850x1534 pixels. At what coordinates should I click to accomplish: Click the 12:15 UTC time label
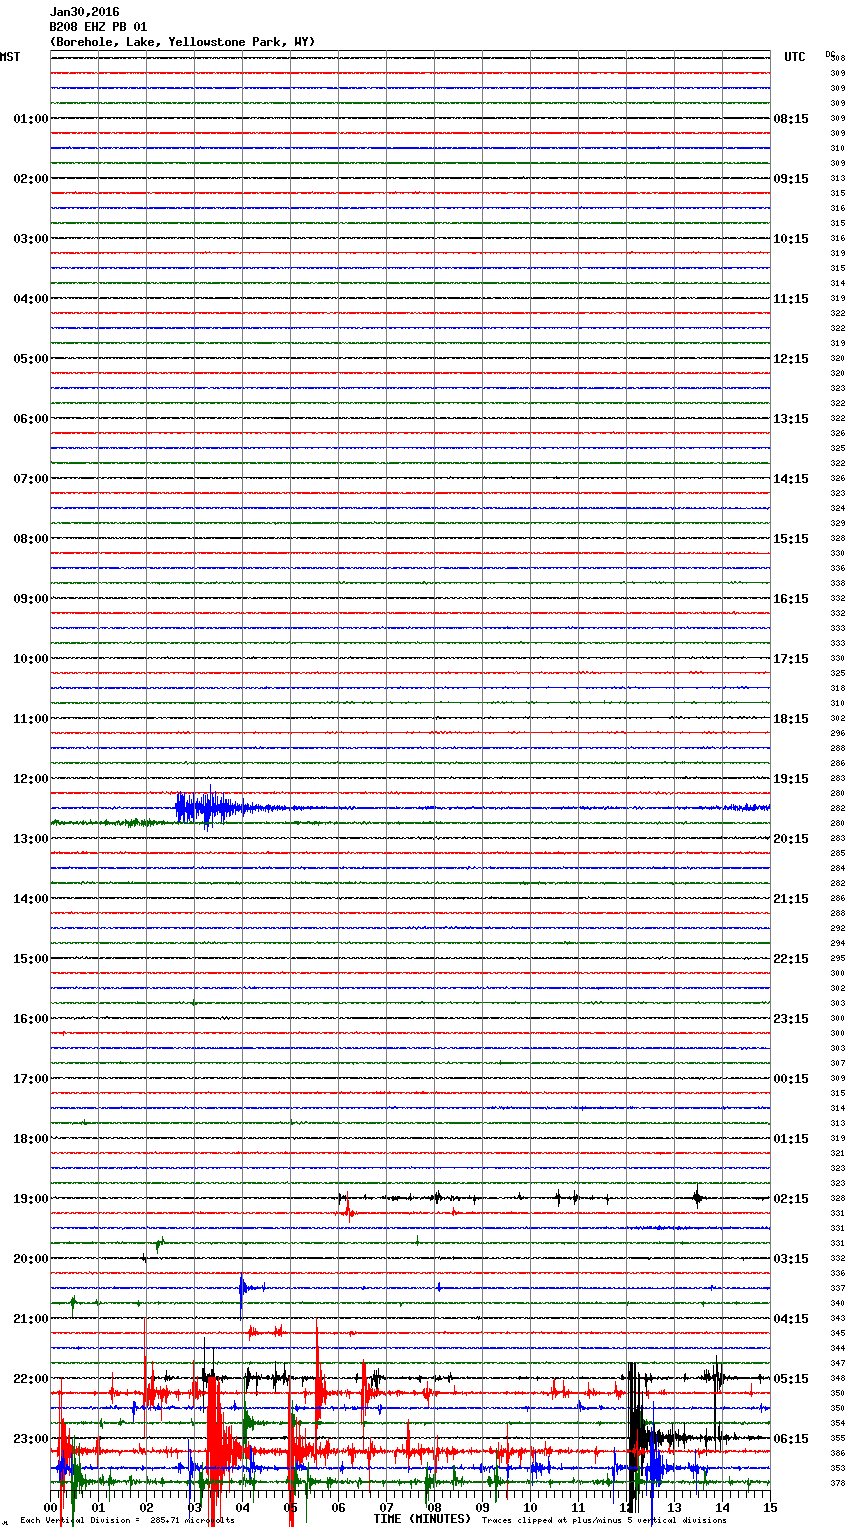point(791,359)
